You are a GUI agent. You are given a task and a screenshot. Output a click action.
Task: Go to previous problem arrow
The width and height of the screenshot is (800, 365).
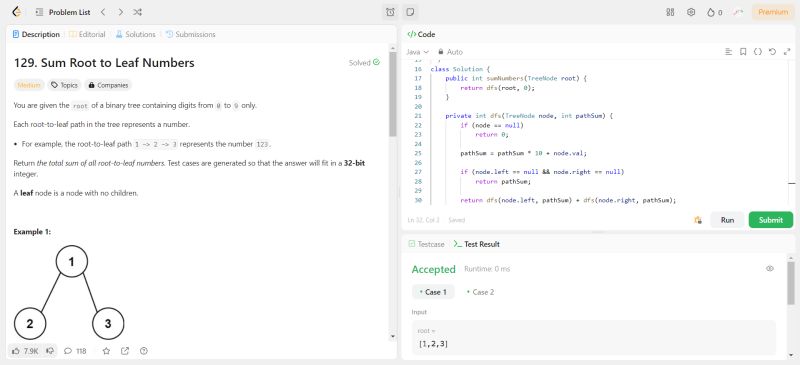[103, 12]
